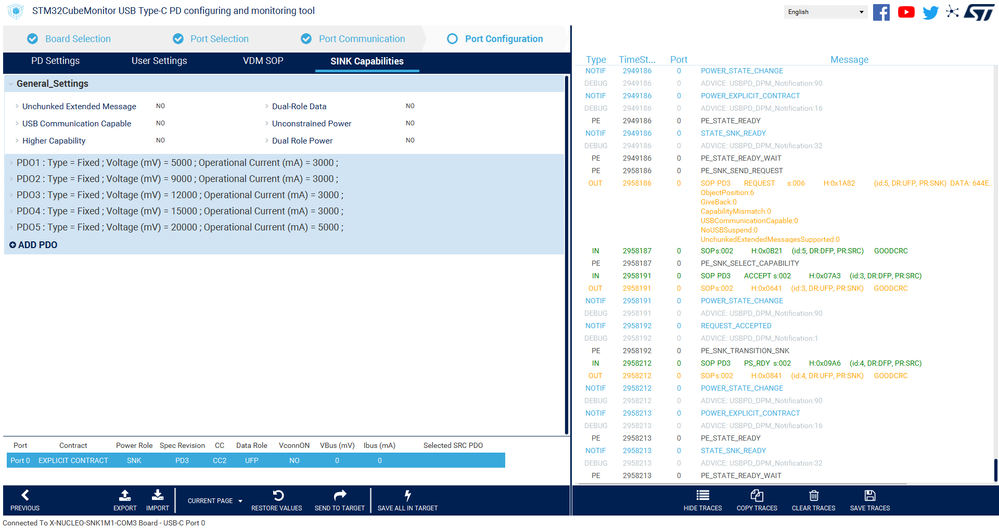Go to Port Selection step

(x=211, y=39)
